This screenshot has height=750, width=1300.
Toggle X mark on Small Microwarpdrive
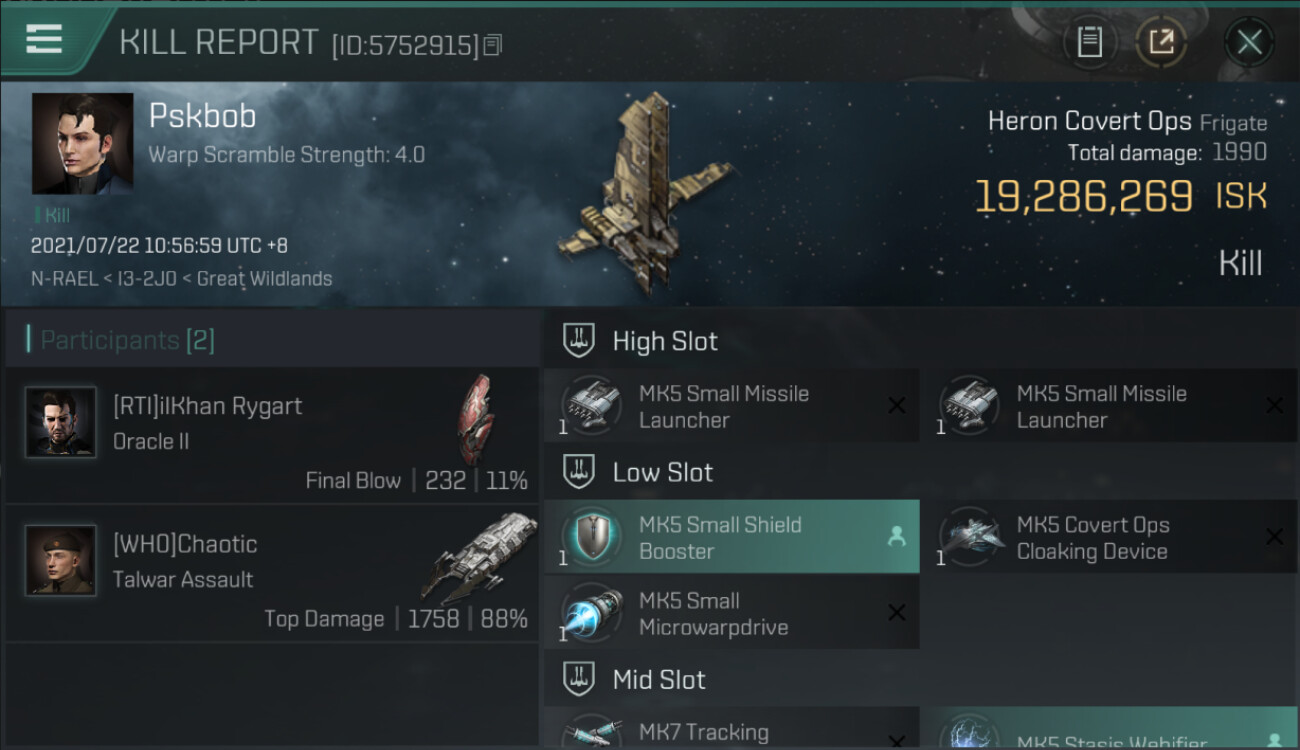[x=897, y=613]
